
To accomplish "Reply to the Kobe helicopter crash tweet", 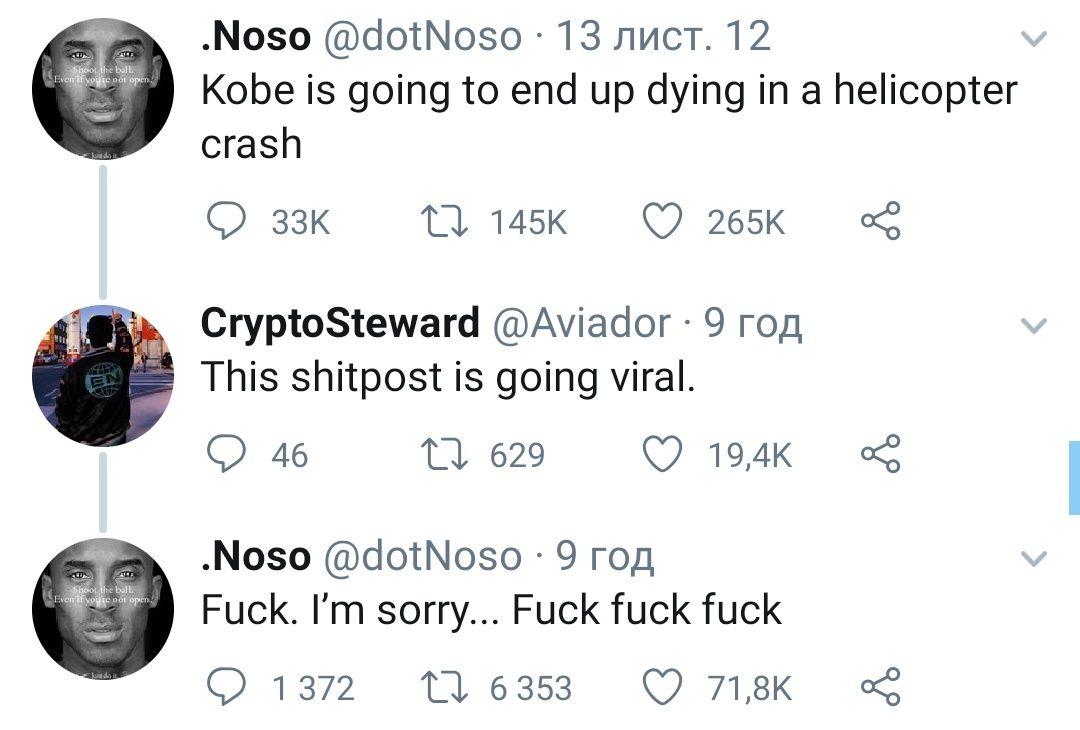I will tap(226, 221).
